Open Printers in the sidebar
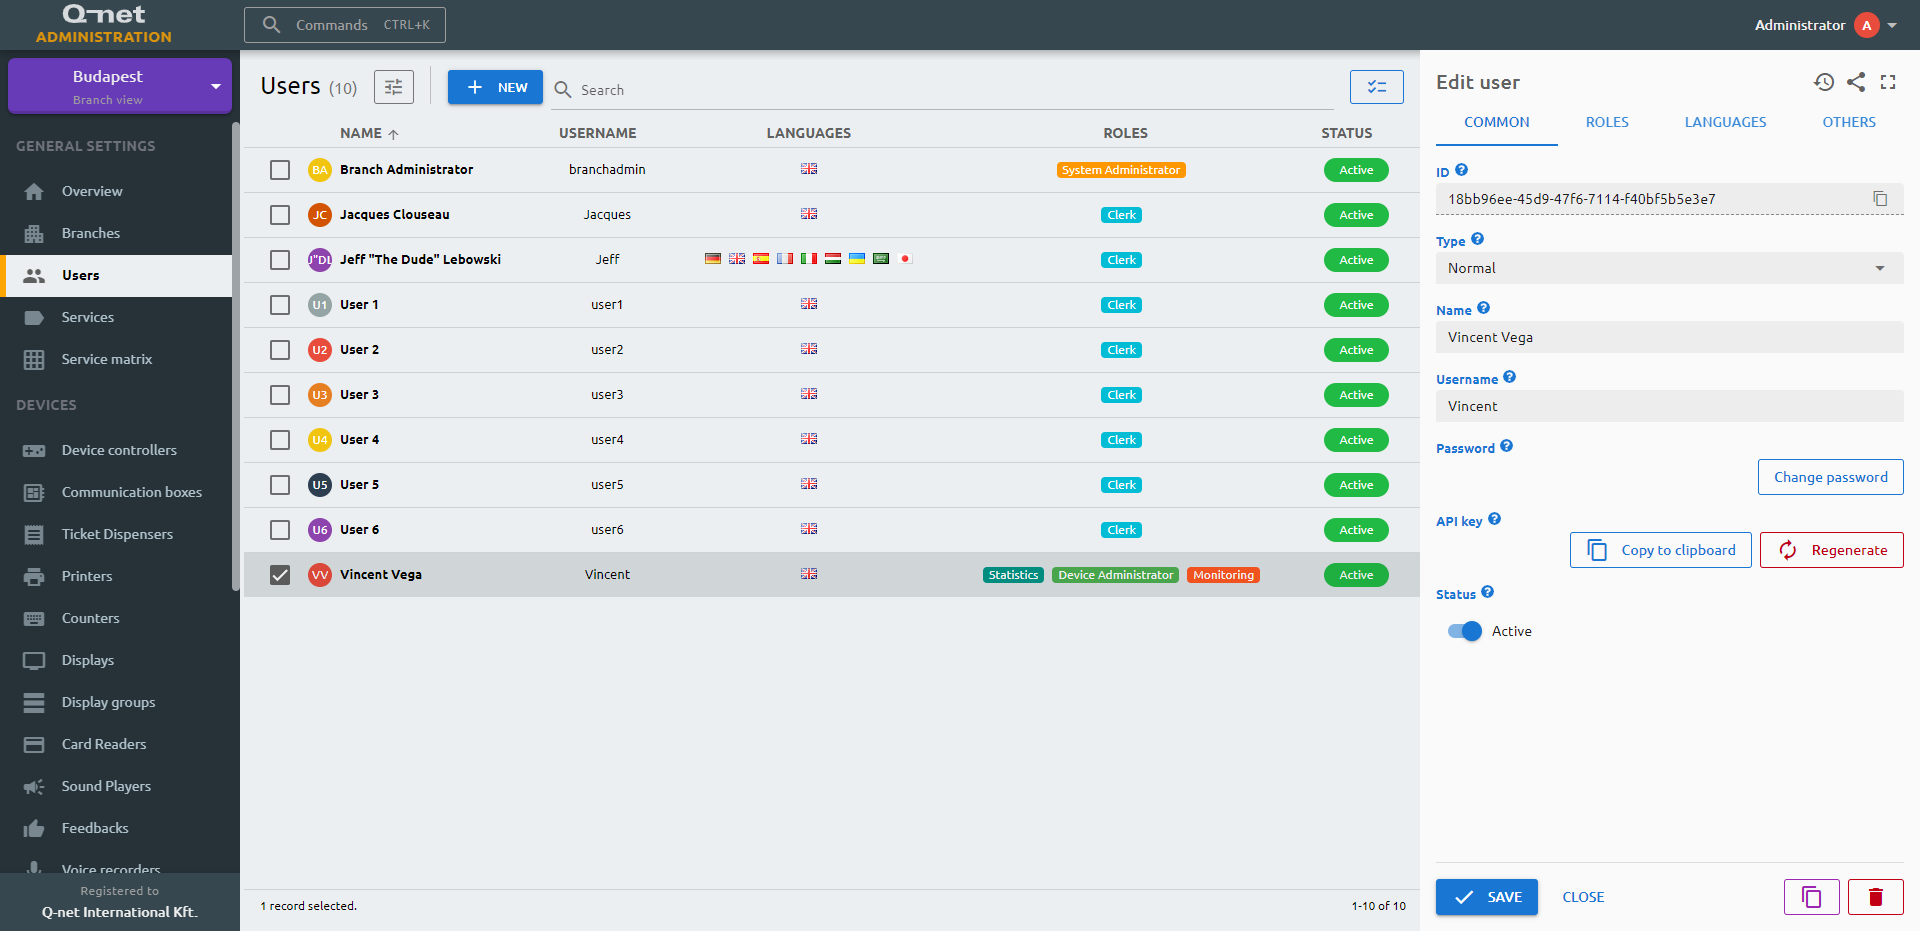This screenshot has height=931, width=1920. click(x=116, y=576)
